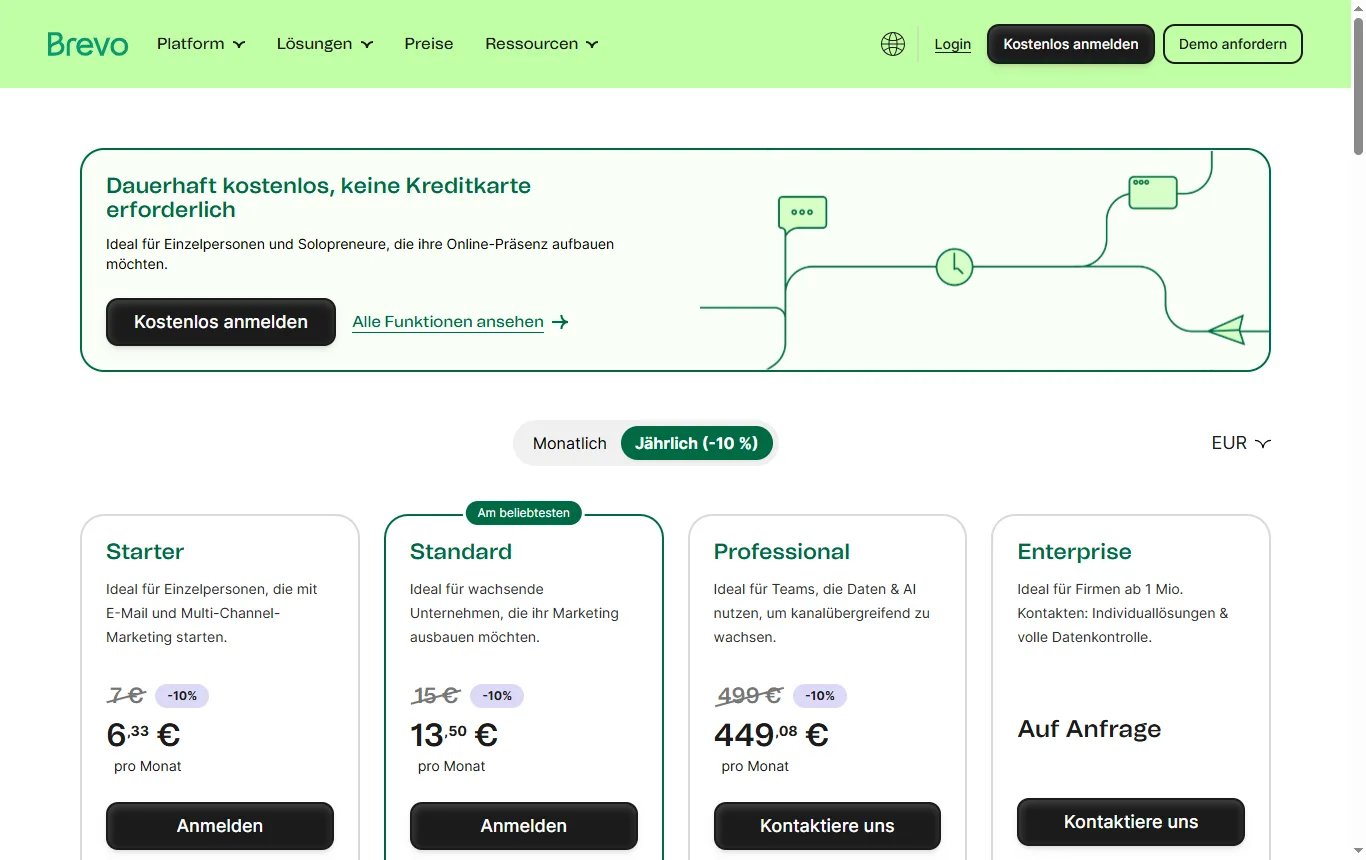Open the Preise page
Image resolution: width=1366 pixels, height=860 pixels.
point(429,44)
